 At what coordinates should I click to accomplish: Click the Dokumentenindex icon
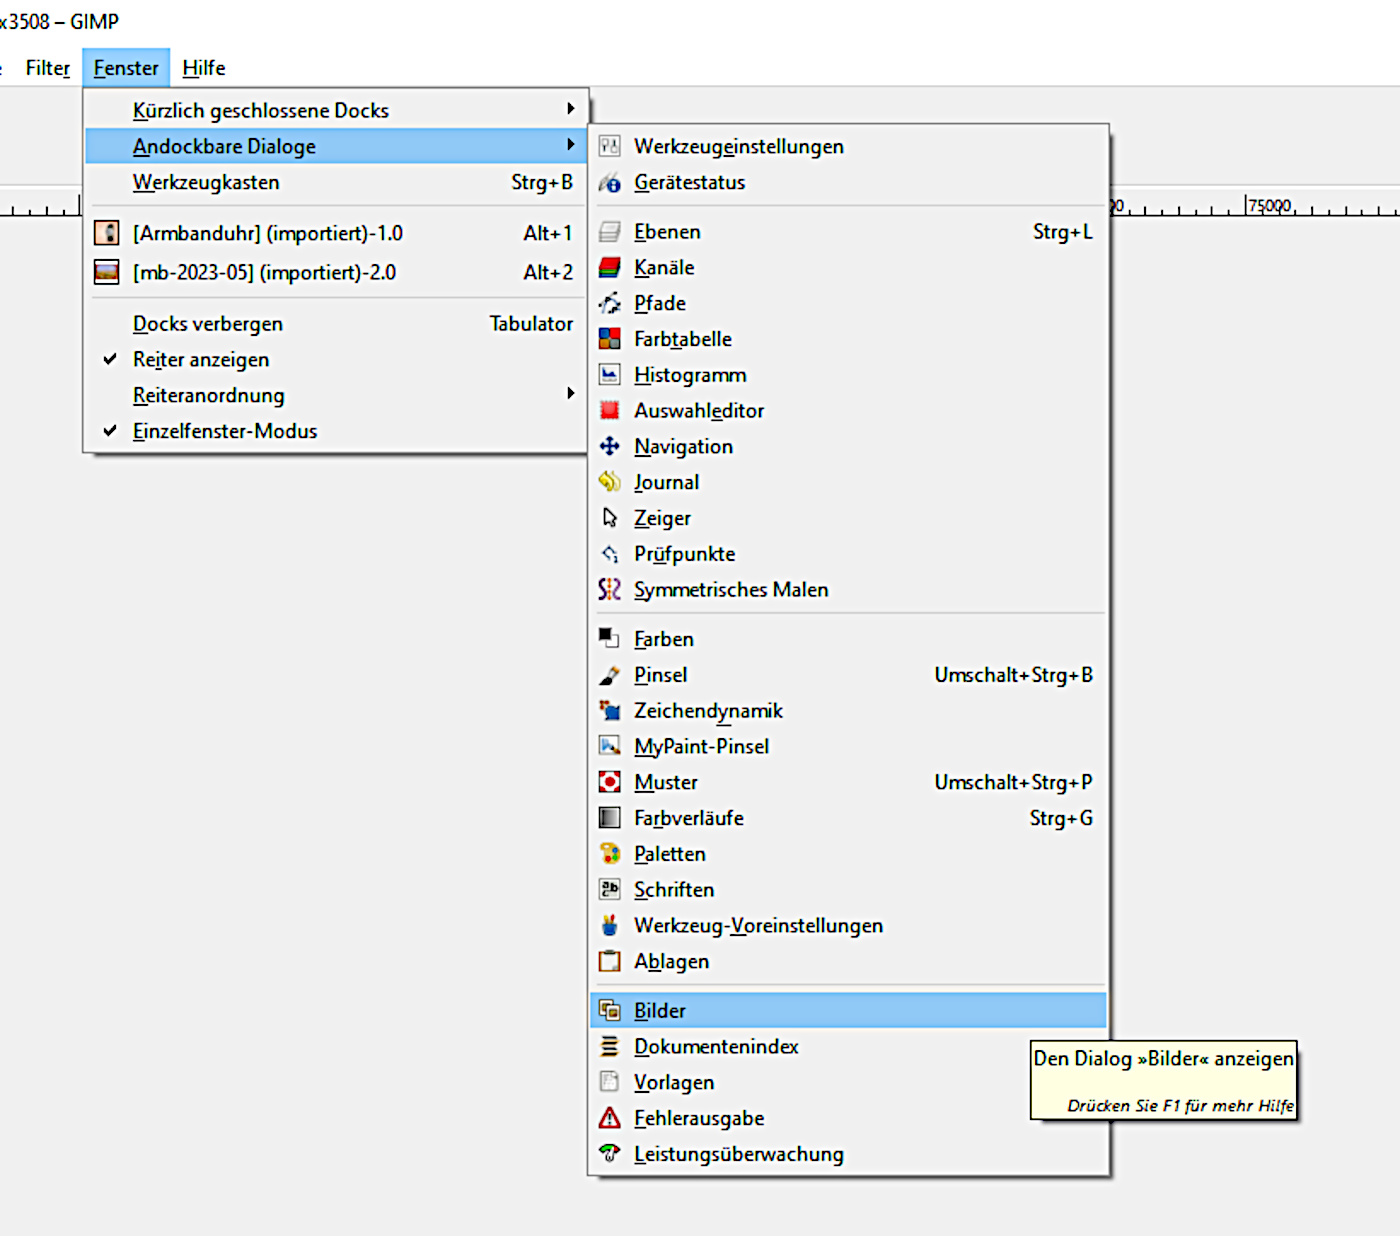click(x=609, y=1047)
